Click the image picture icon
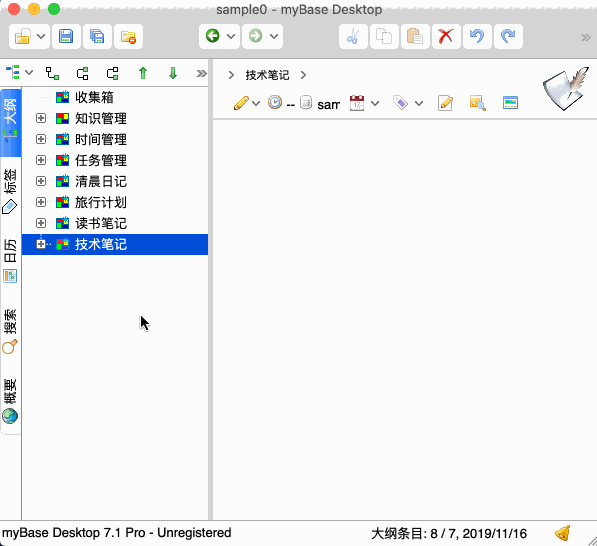This screenshot has width=597, height=546. click(x=510, y=103)
